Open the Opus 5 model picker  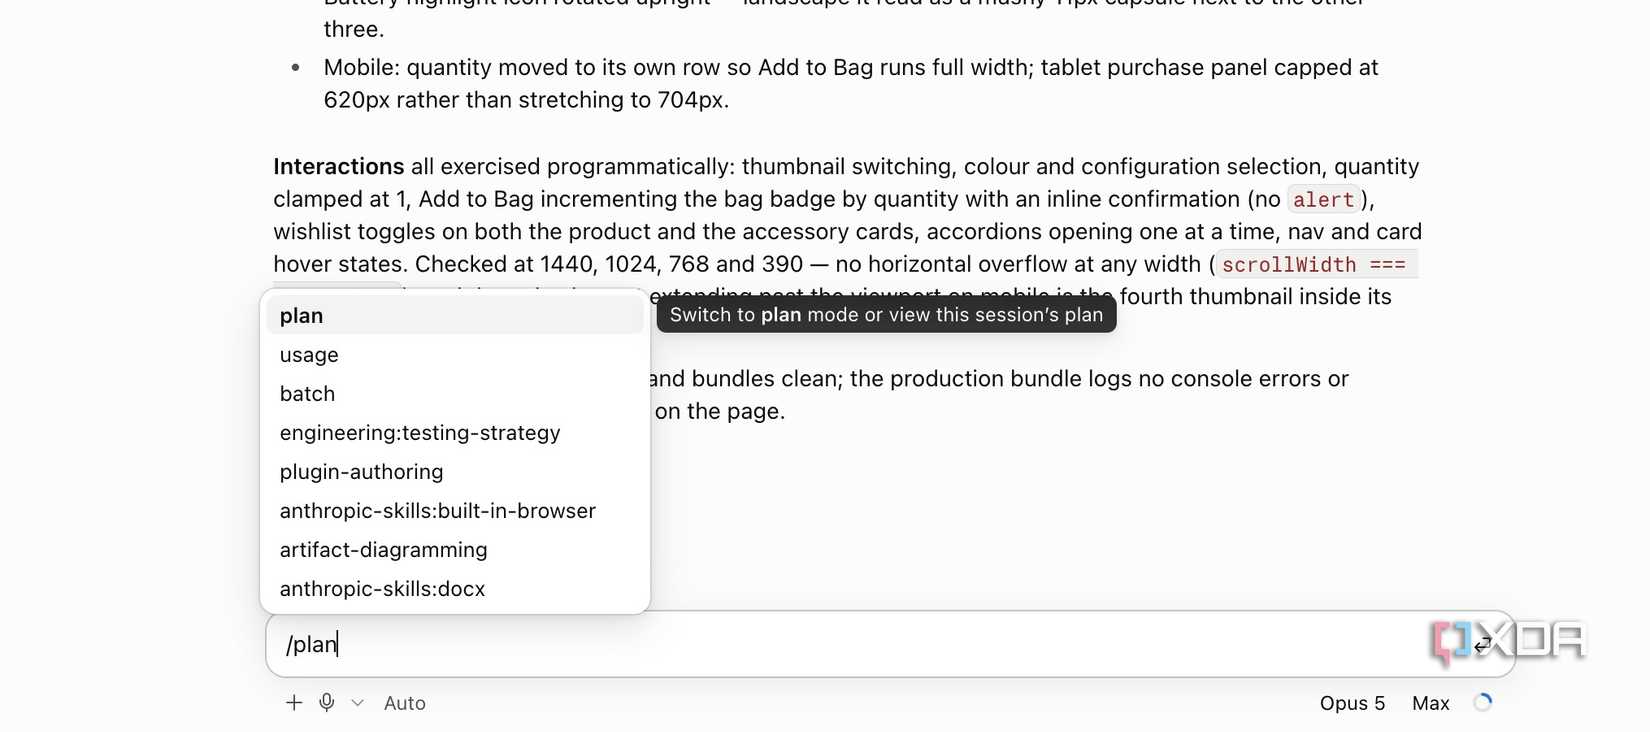click(x=1352, y=703)
